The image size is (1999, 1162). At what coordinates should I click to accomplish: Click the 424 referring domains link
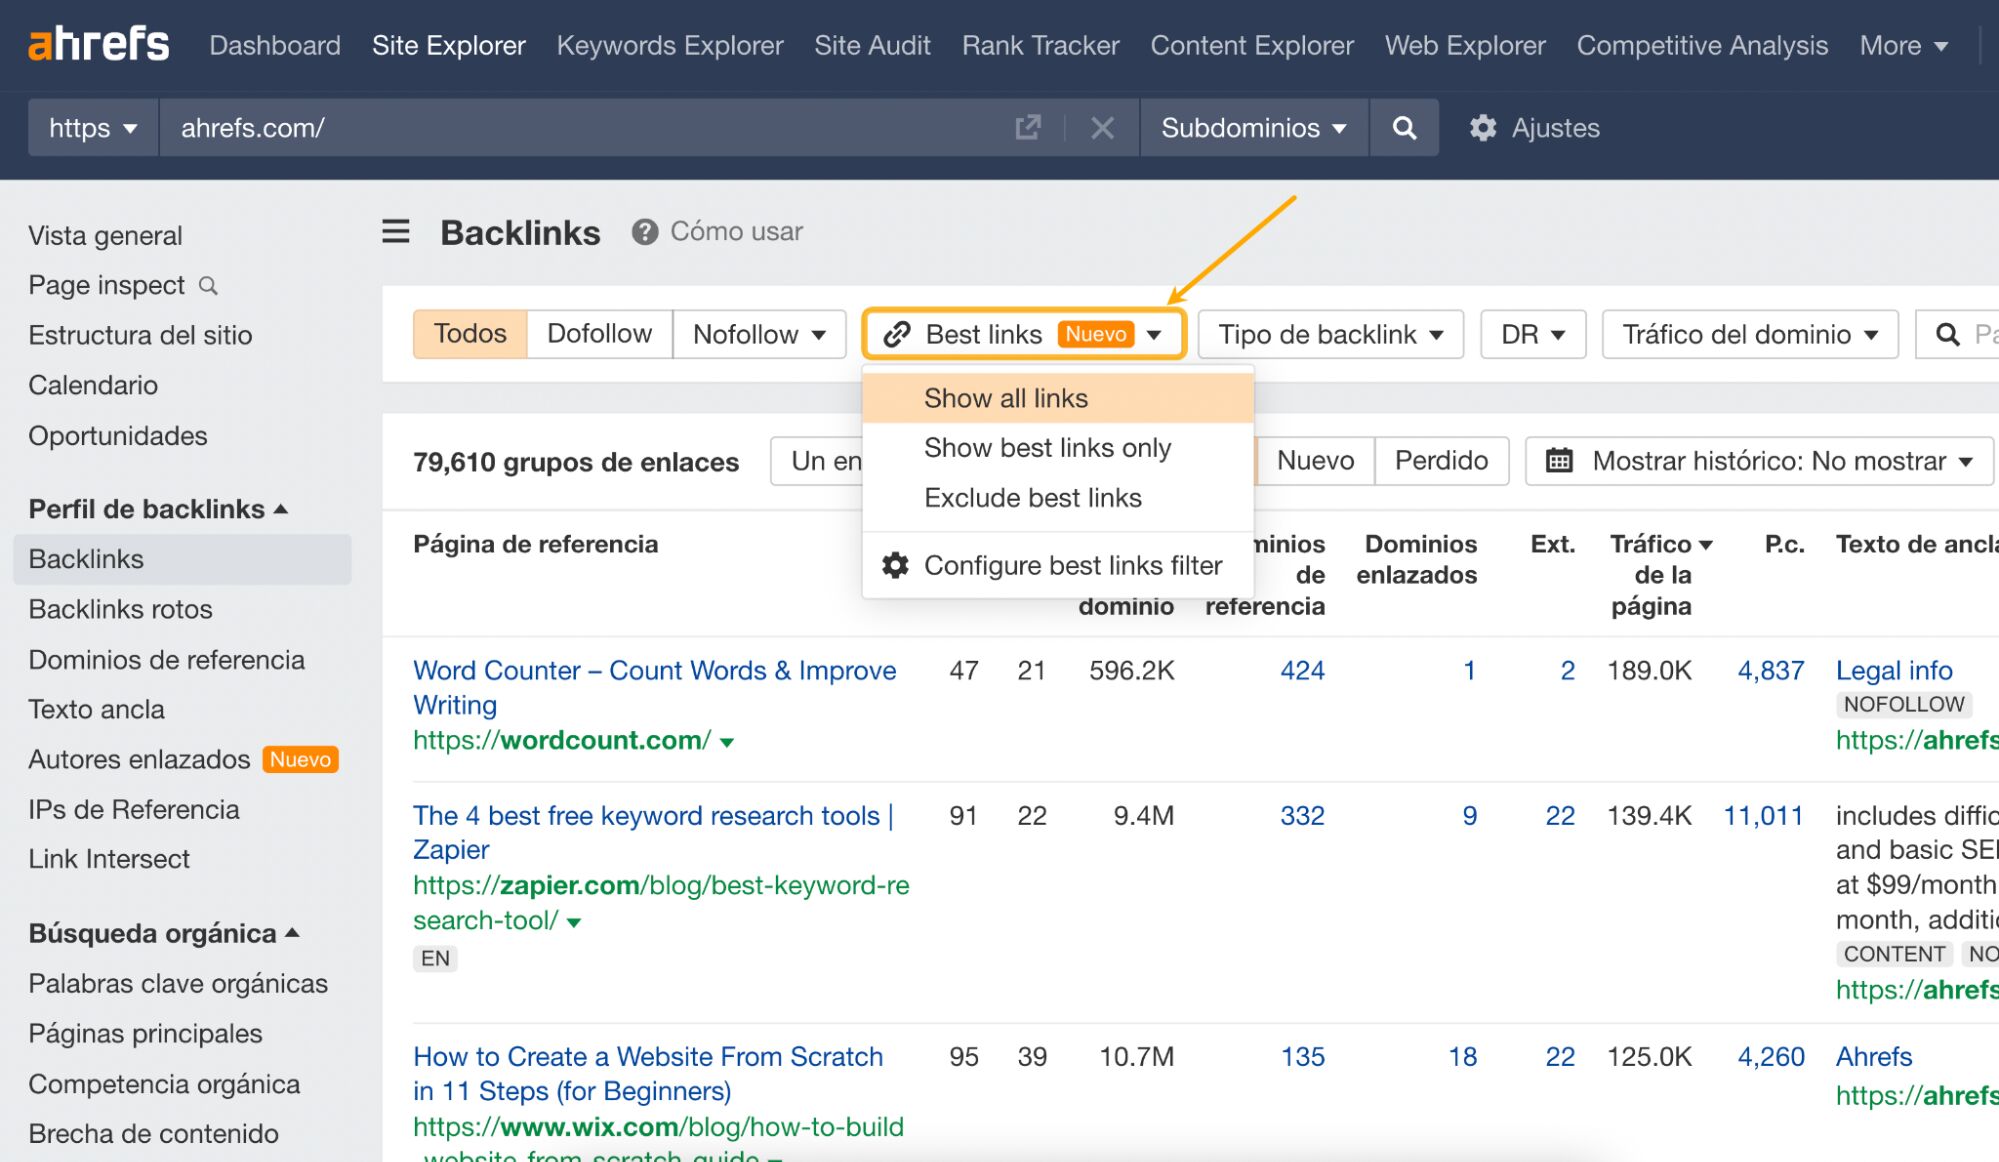click(1301, 671)
